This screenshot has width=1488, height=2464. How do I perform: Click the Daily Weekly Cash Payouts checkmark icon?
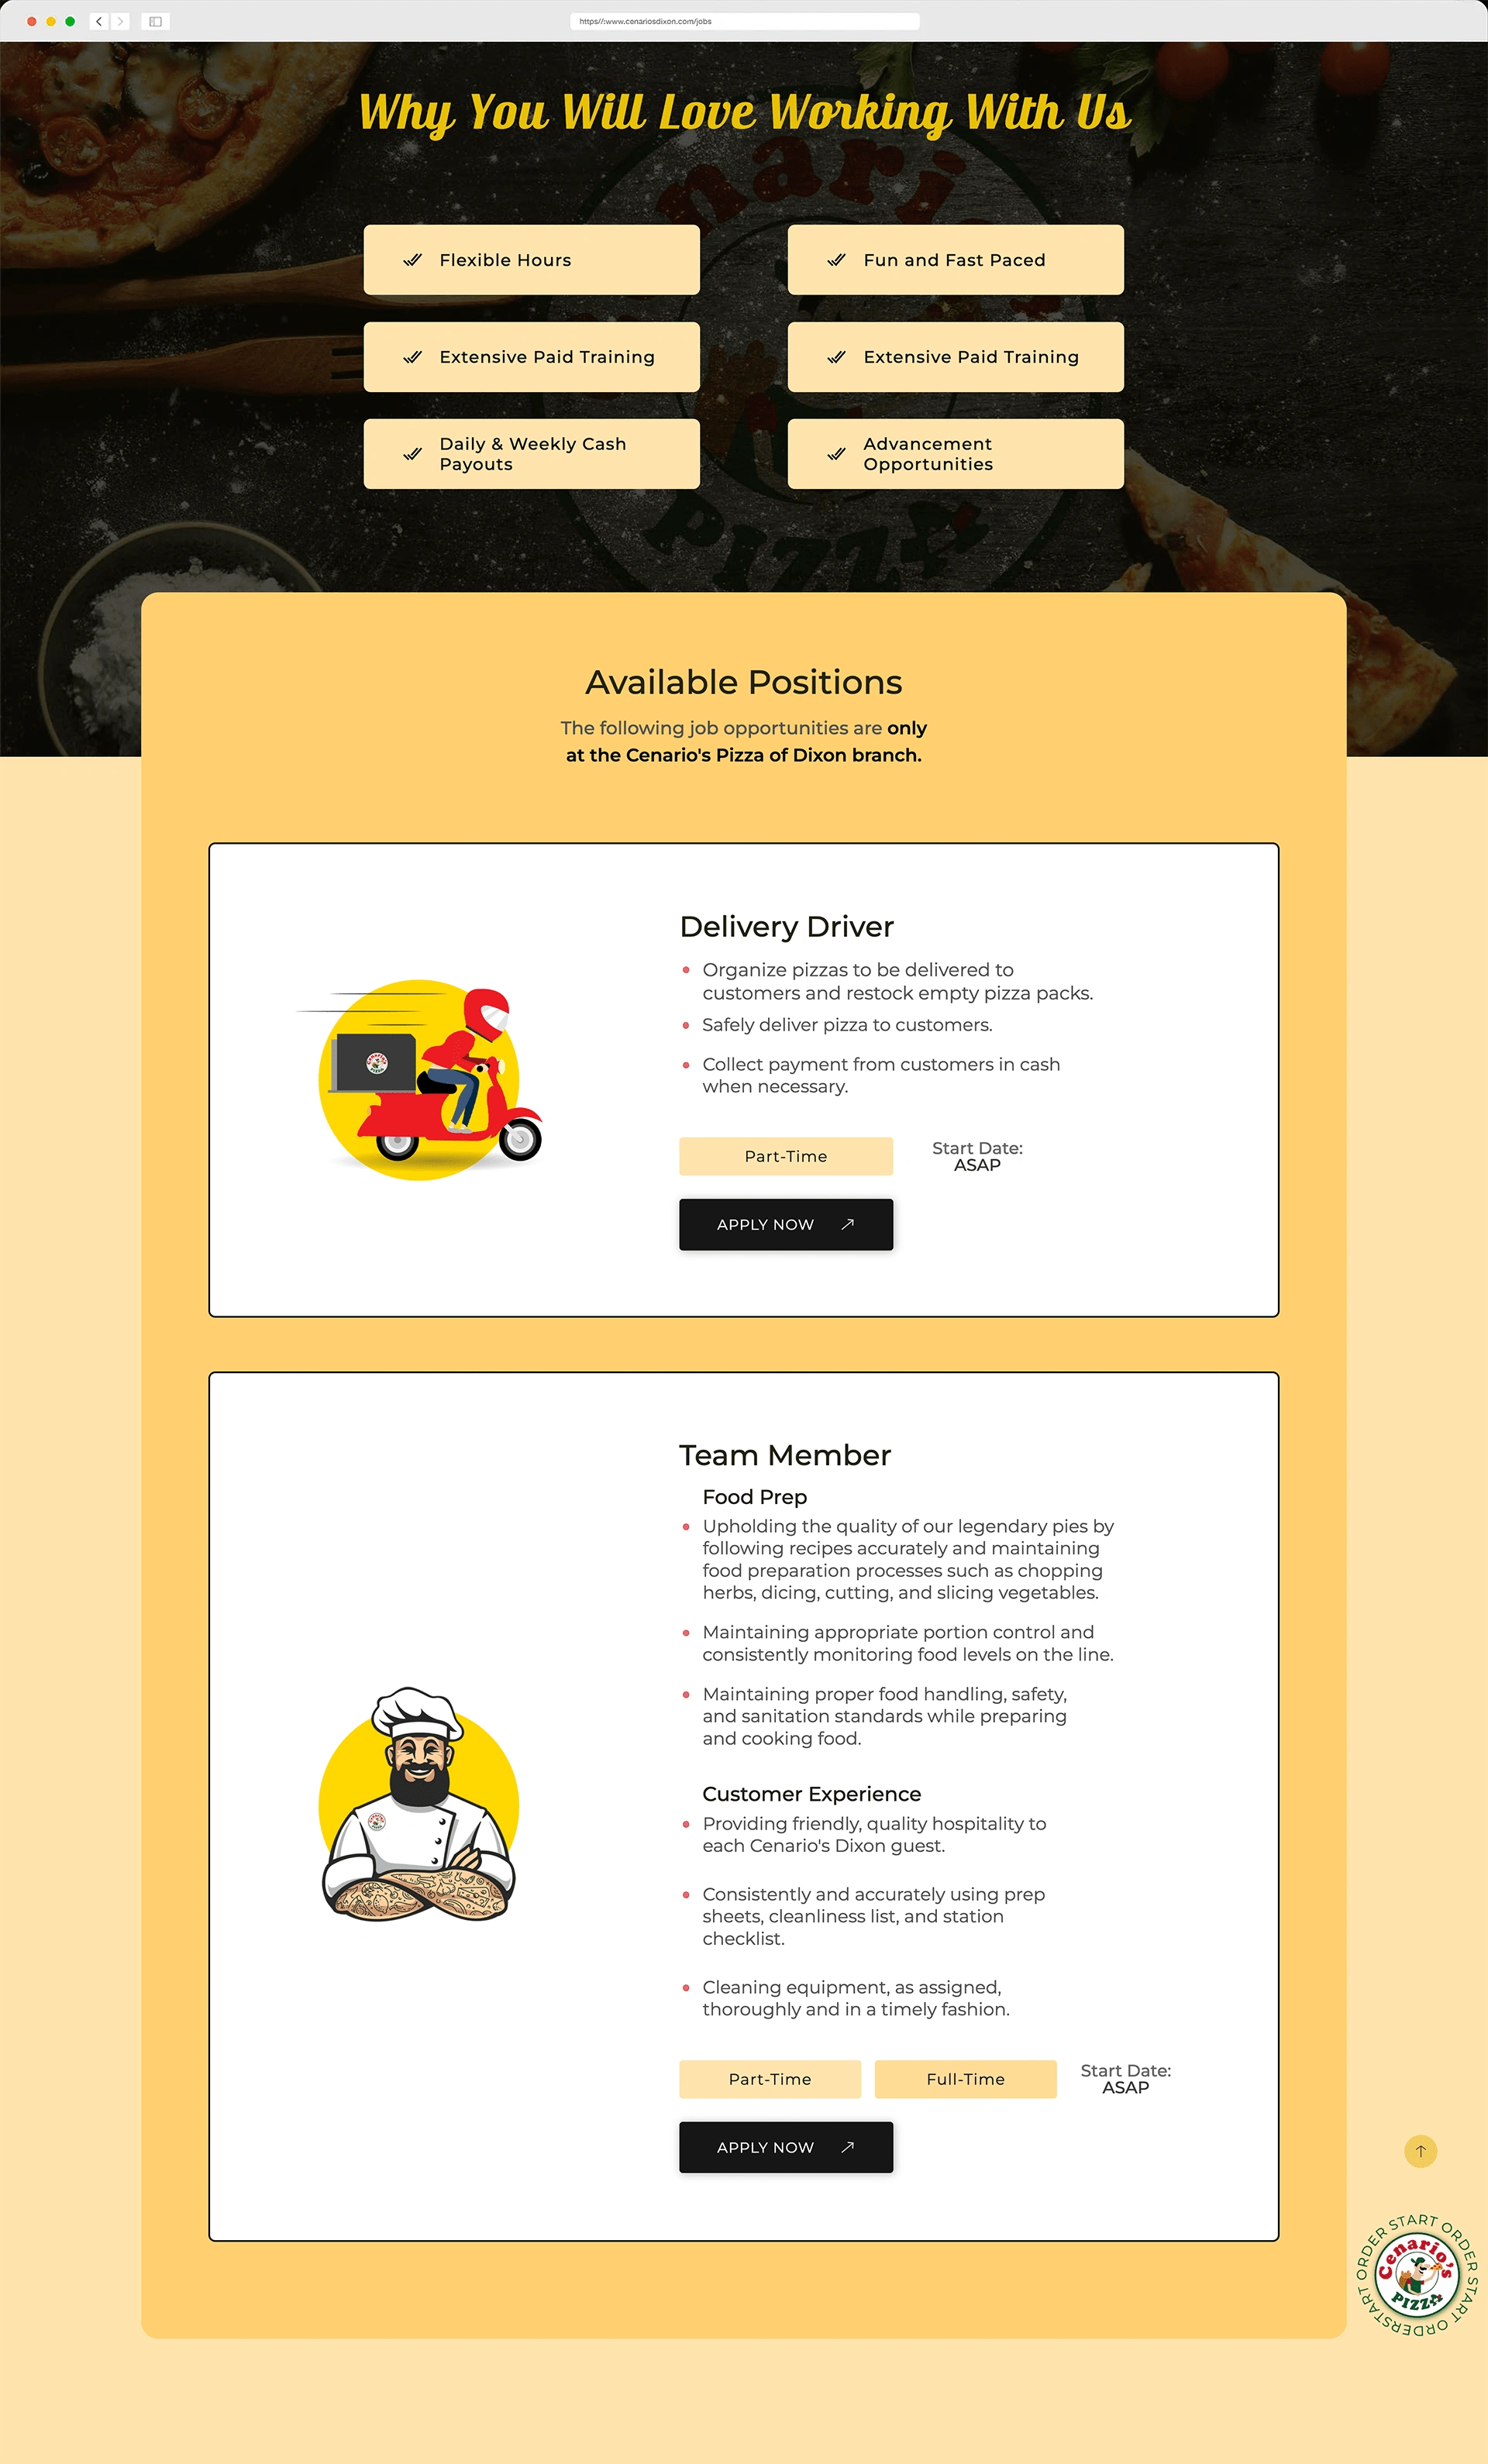414,453
